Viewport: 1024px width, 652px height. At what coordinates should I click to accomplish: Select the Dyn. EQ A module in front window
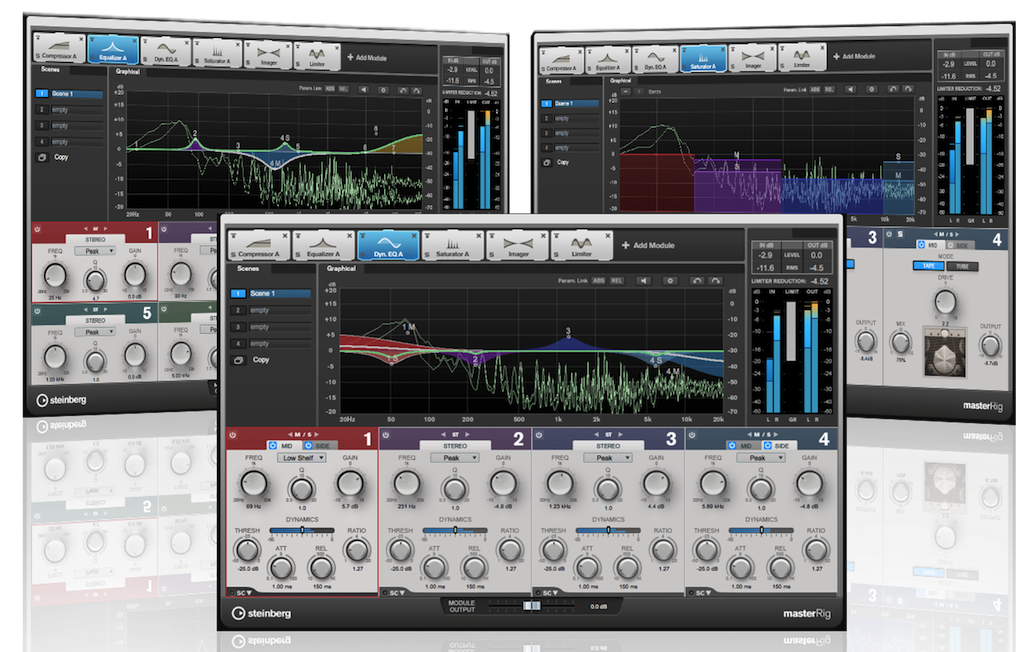point(388,246)
